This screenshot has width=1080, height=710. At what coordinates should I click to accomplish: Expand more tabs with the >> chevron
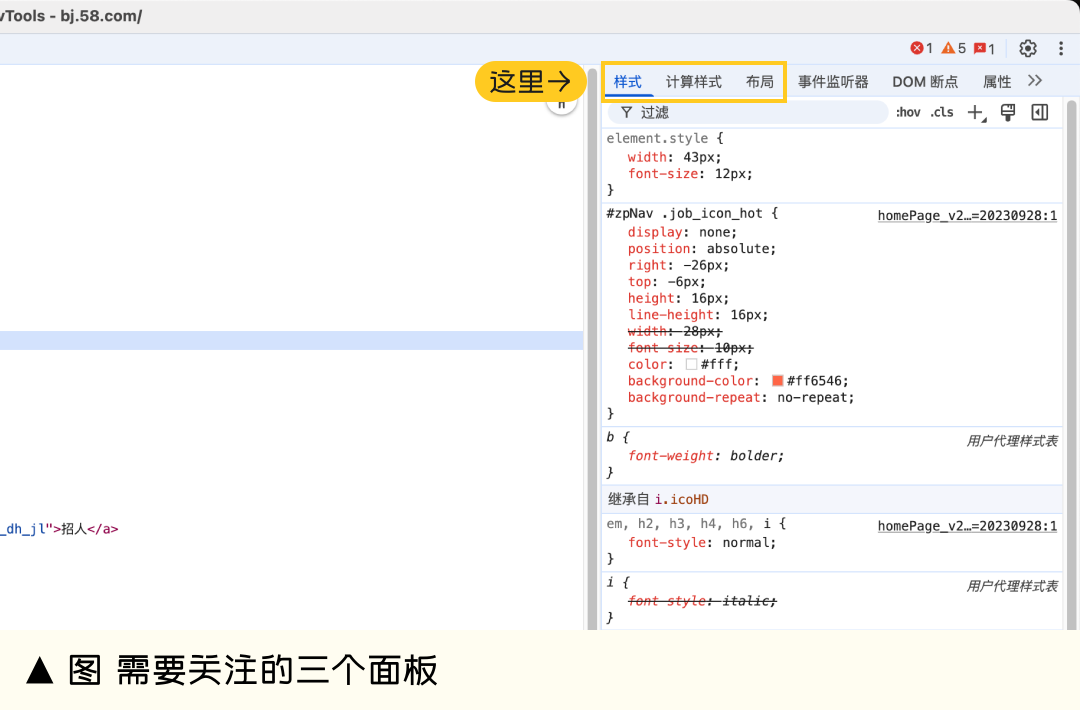(x=1035, y=81)
